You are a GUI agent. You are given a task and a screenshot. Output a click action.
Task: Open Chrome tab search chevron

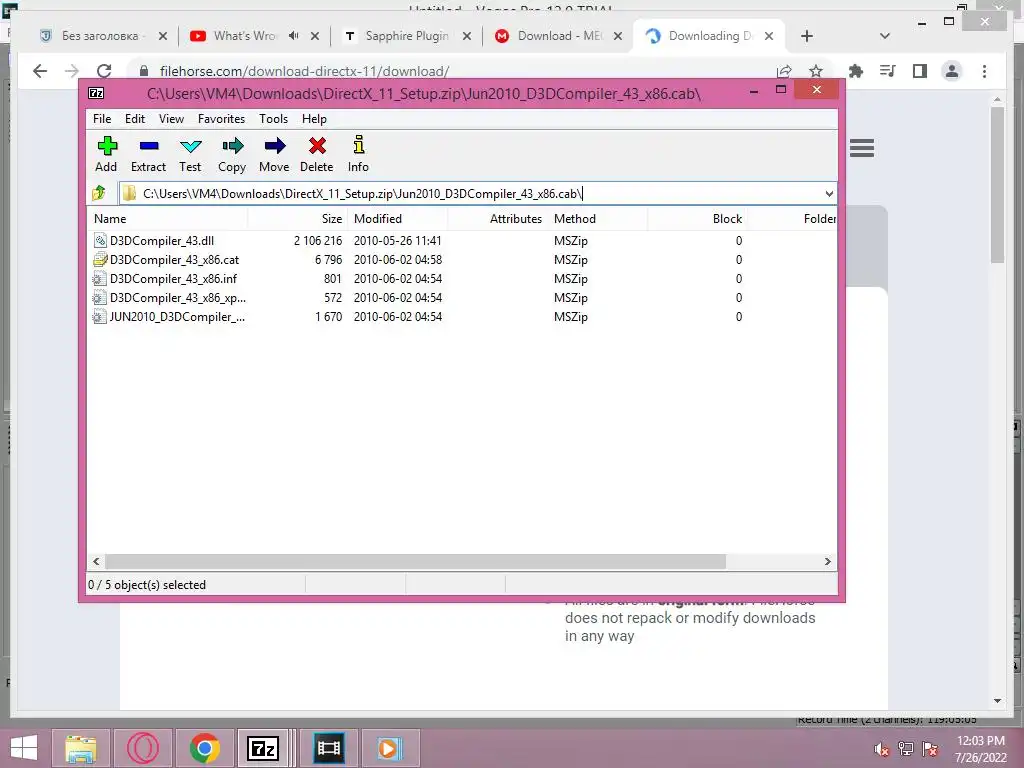tap(885, 36)
